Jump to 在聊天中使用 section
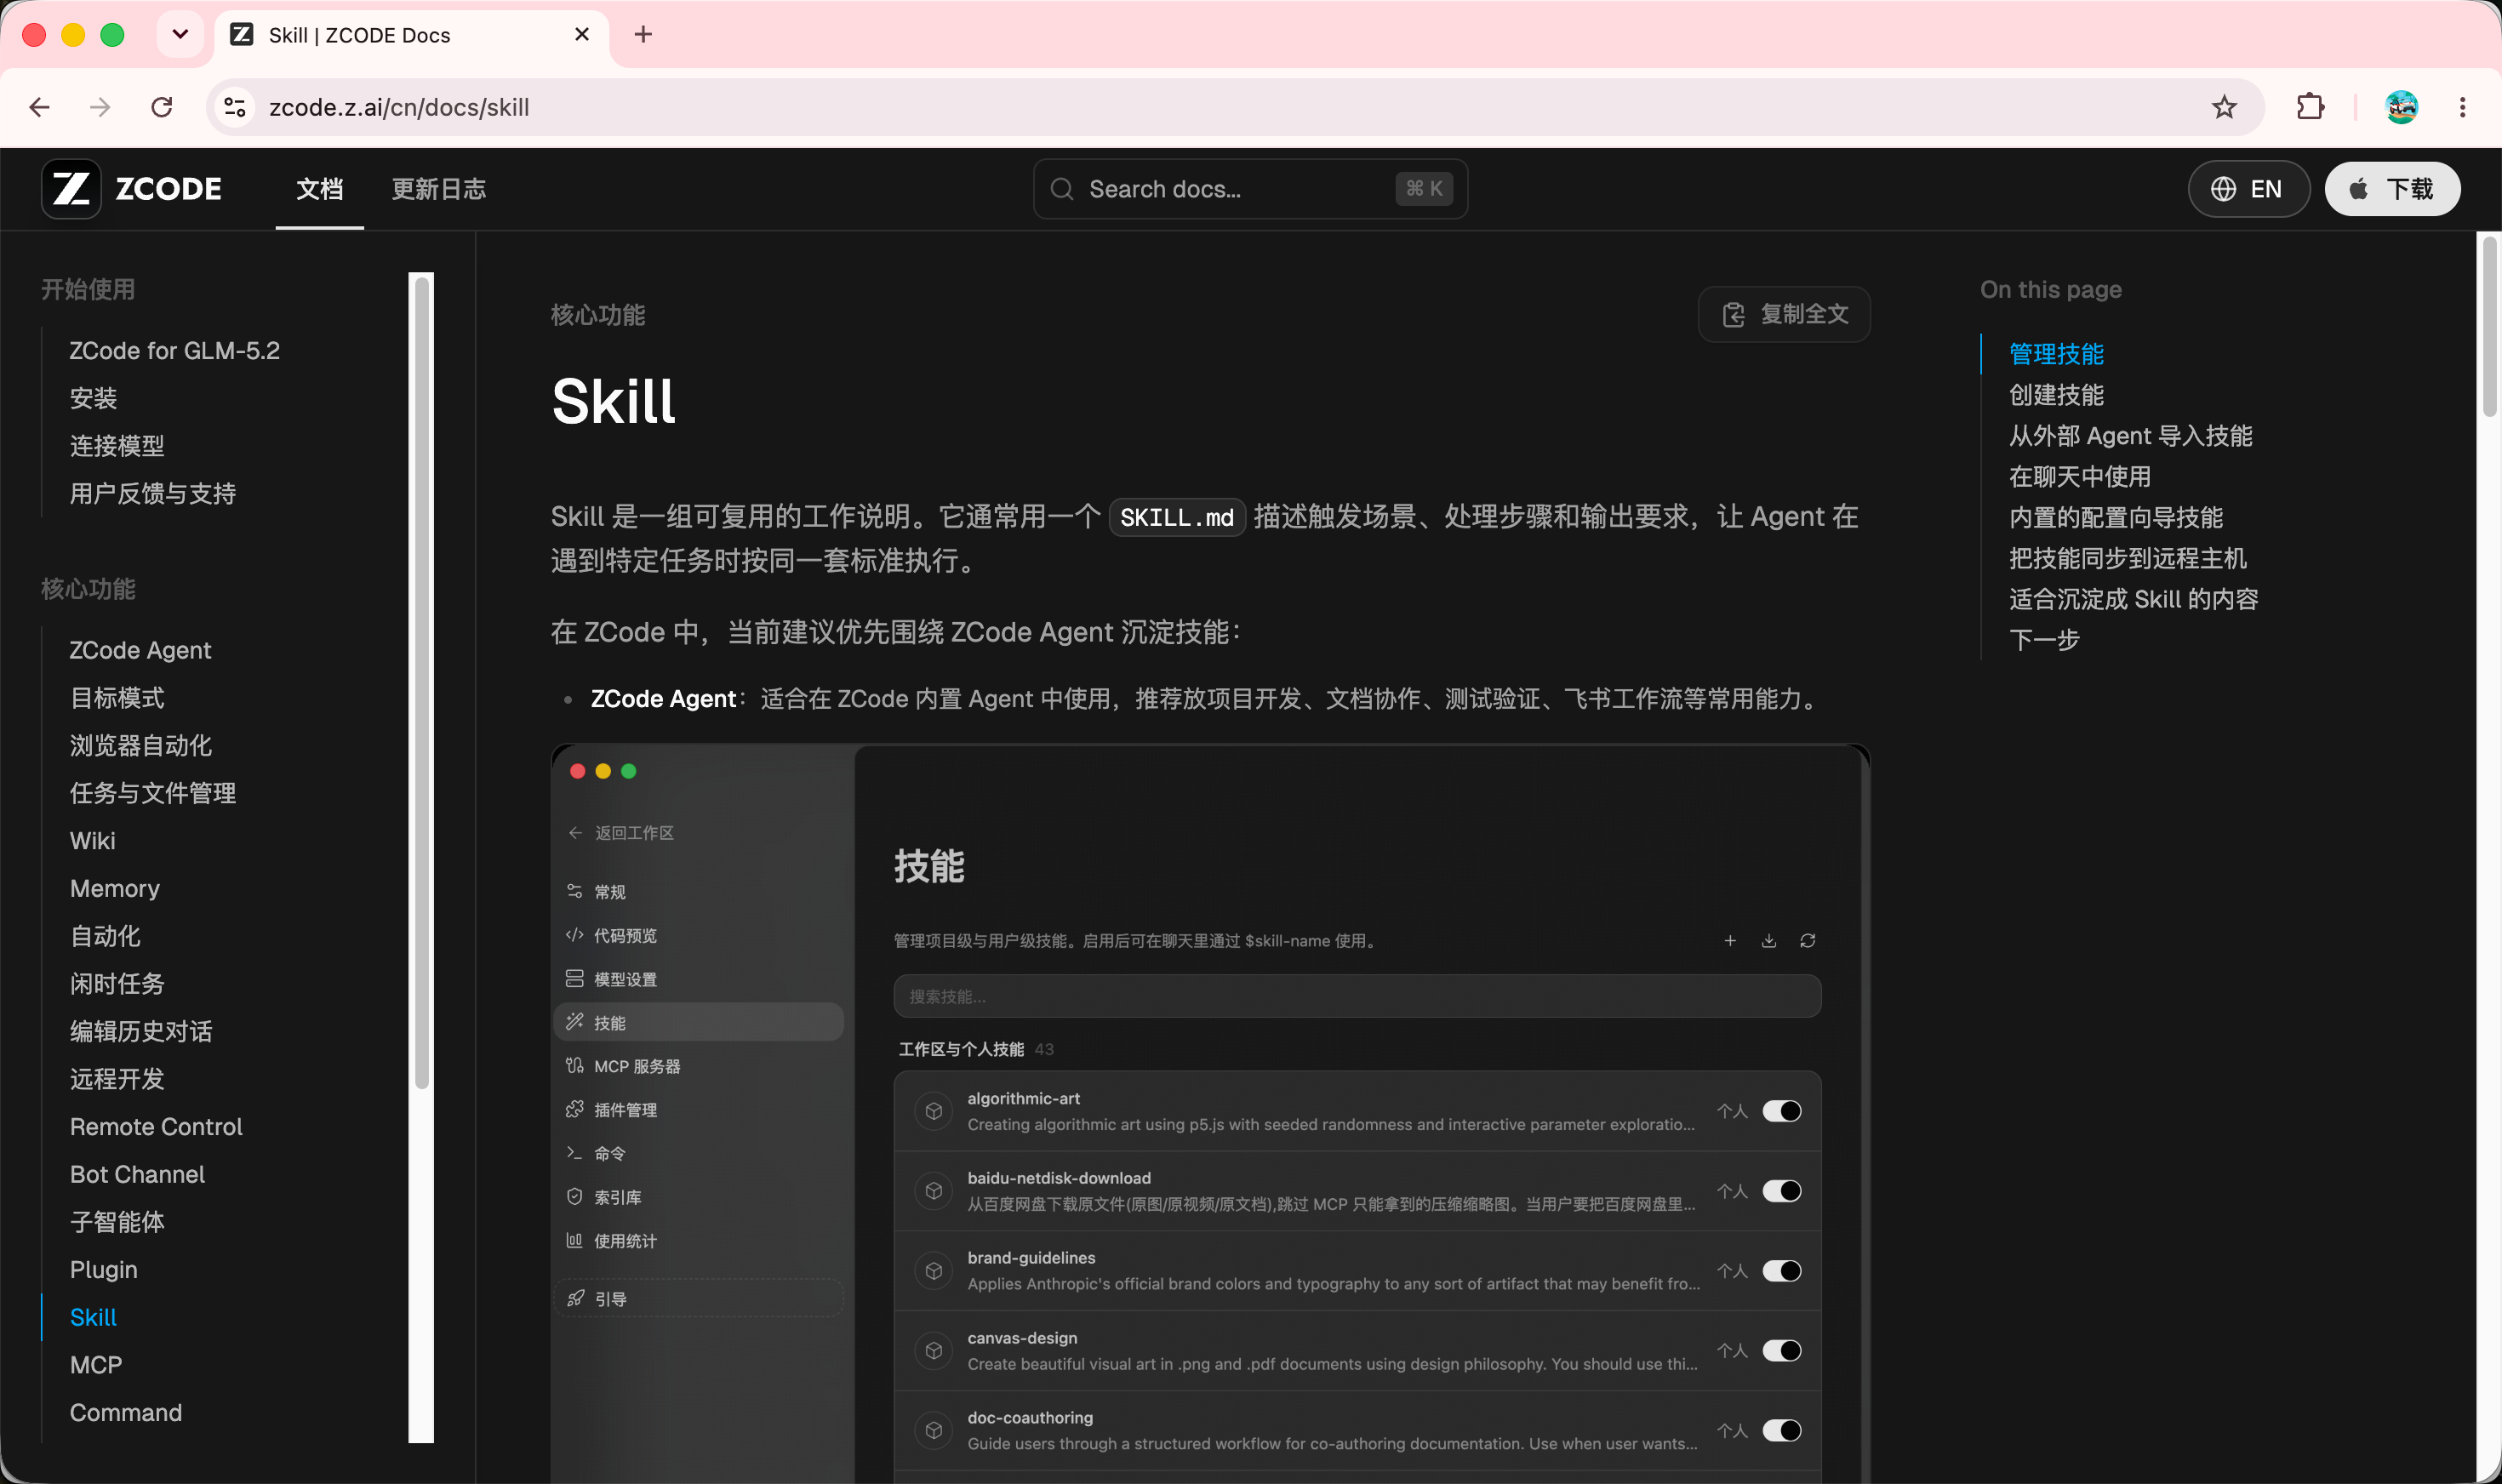The image size is (2502, 1484). click(2079, 477)
